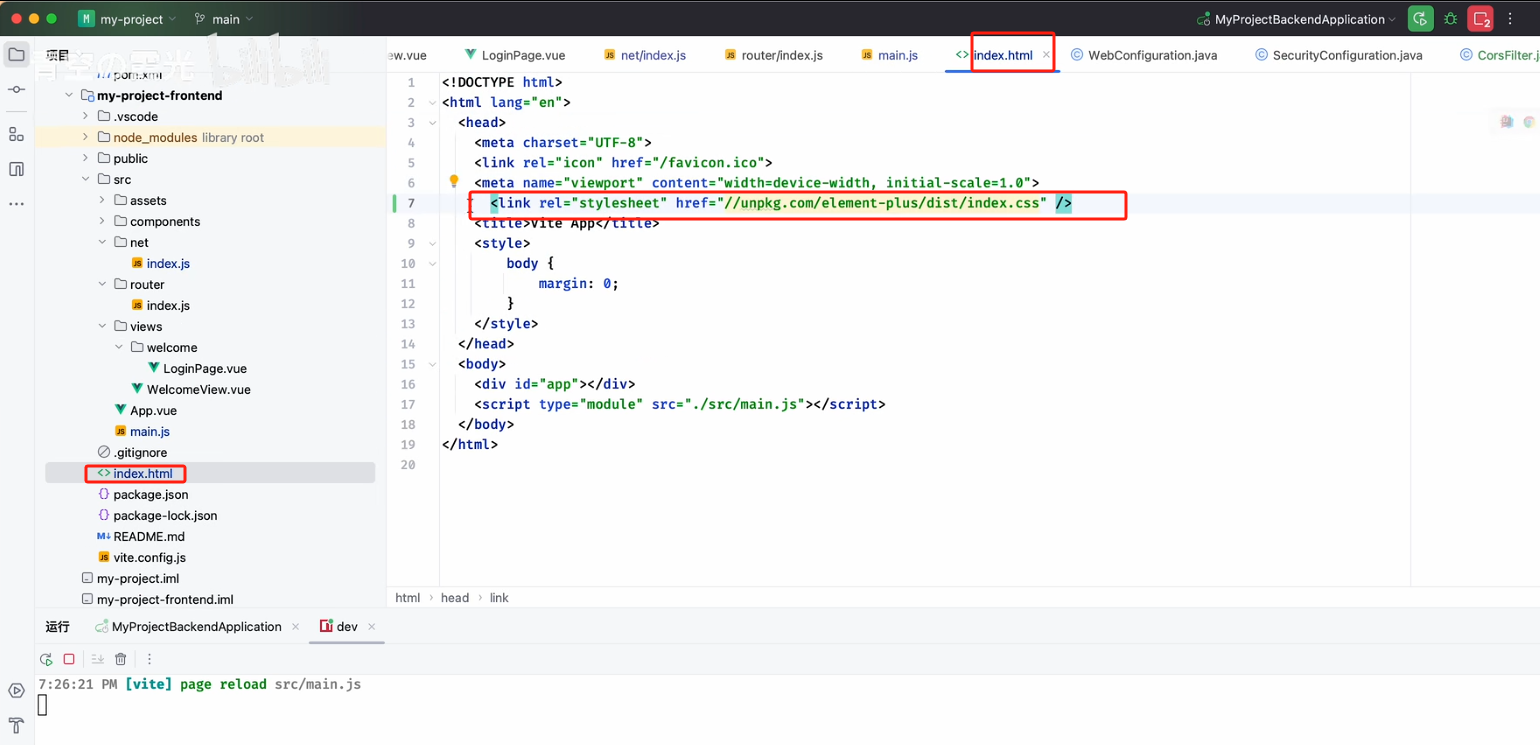Click 'link' in the editor breadcrumb

pos(499,598)
